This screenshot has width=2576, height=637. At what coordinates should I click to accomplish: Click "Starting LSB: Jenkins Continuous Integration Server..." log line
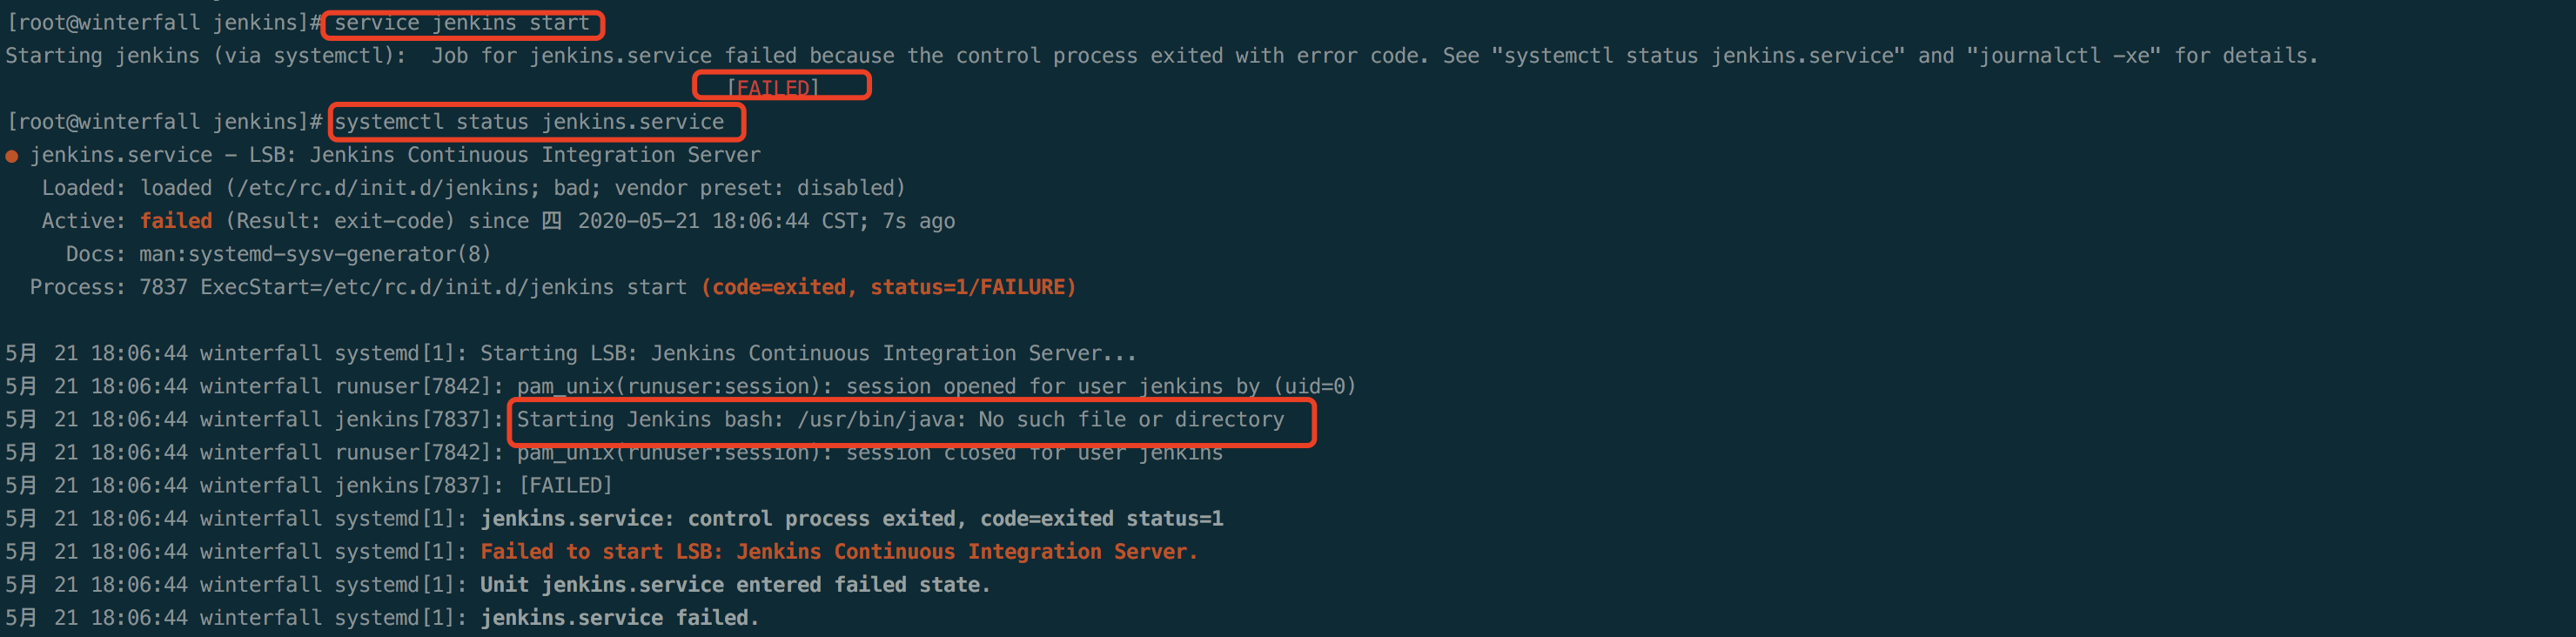point(808,354)
